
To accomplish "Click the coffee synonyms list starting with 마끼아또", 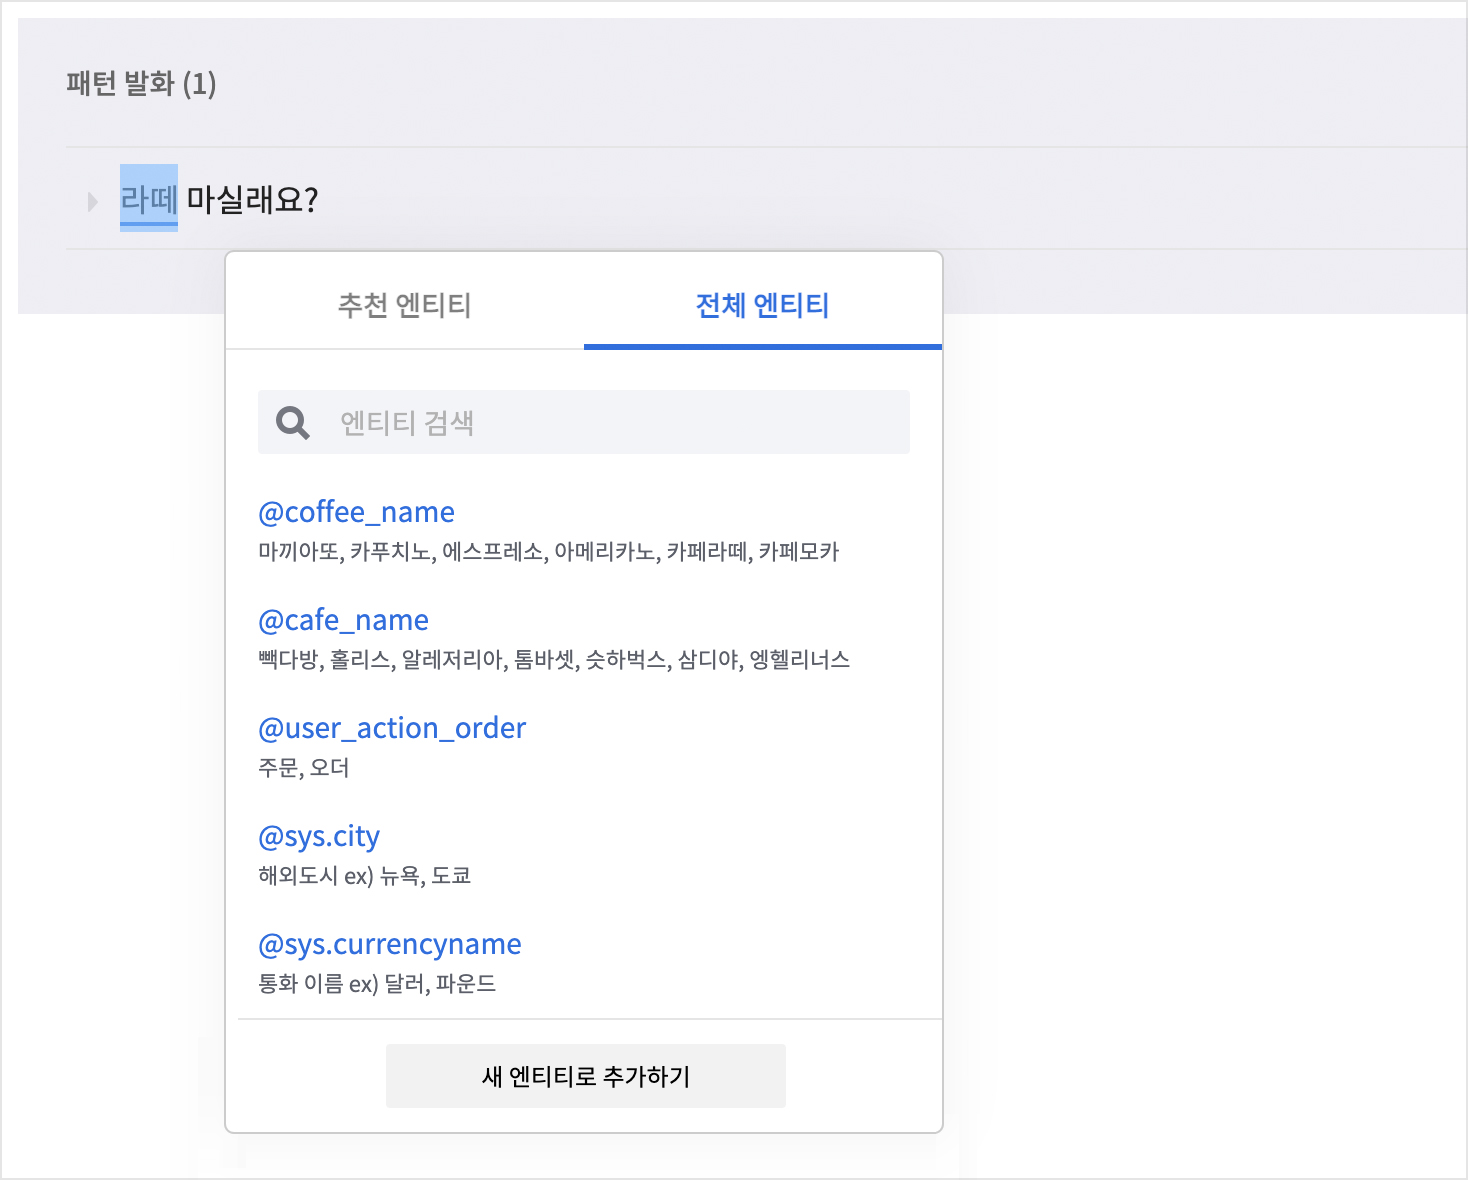I will pos(548,552).
